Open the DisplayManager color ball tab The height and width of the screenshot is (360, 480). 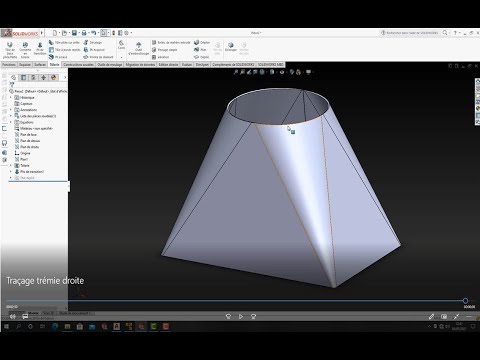click(53, 78)
